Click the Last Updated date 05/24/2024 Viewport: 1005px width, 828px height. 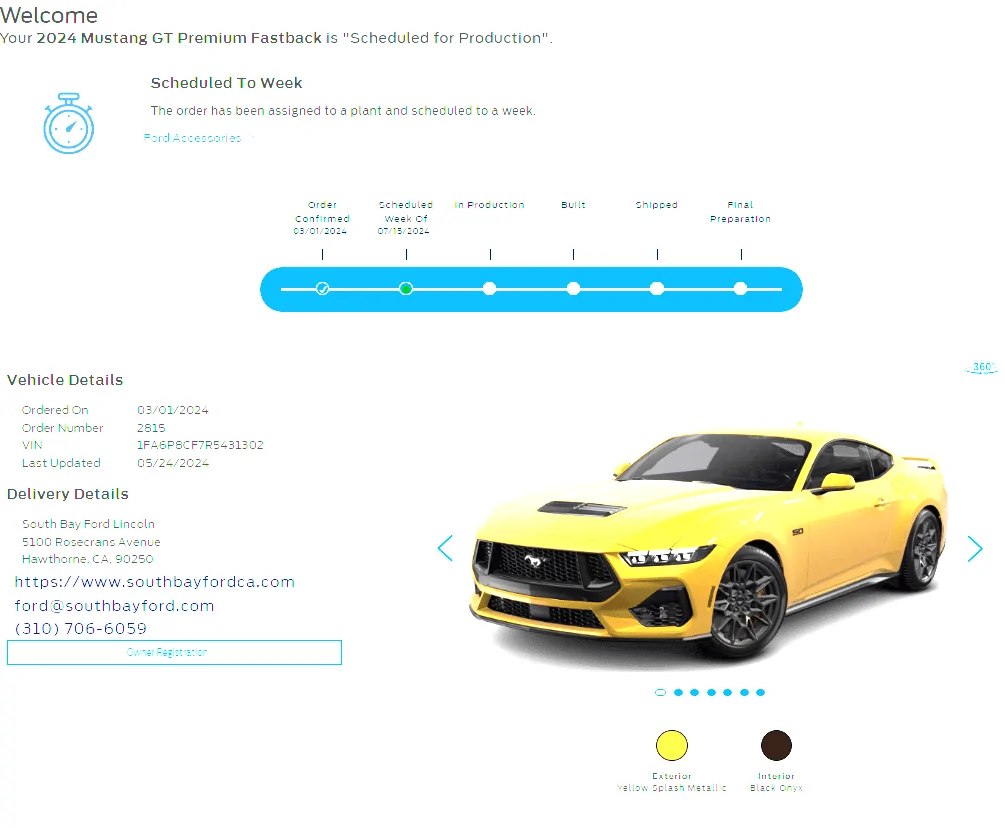tap(173, 463)
